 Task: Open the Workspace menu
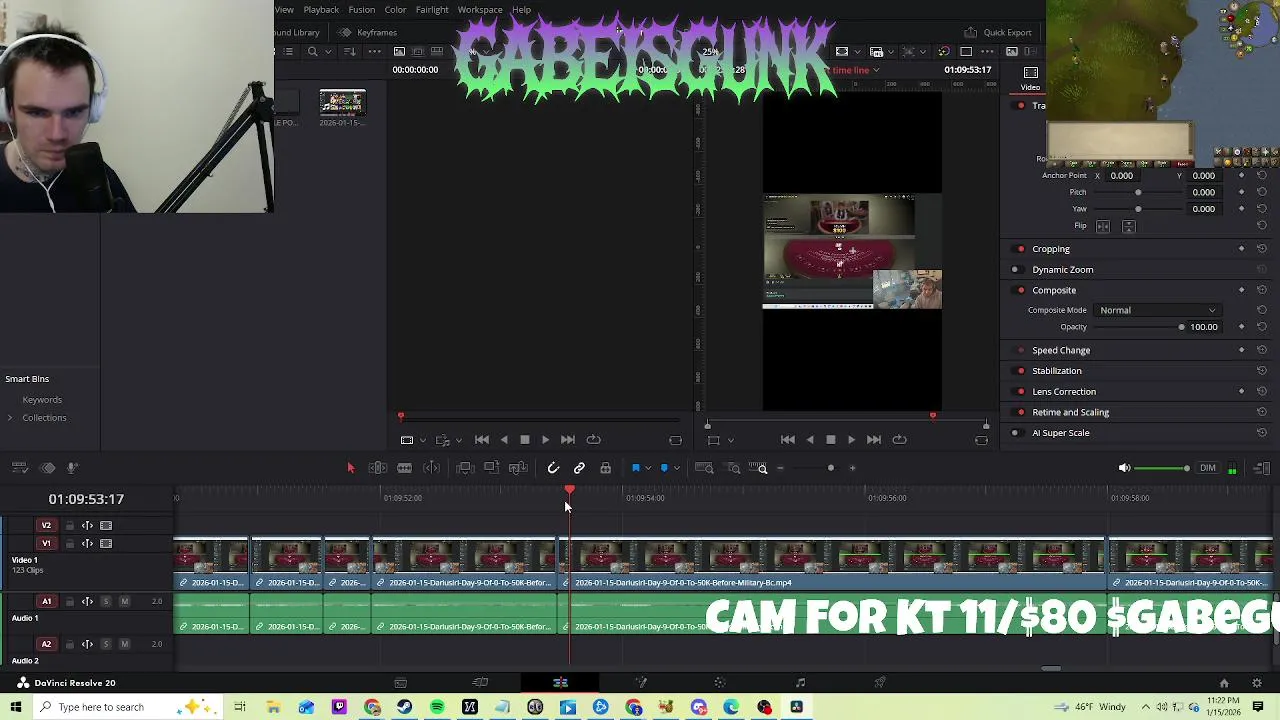(480, 10)
